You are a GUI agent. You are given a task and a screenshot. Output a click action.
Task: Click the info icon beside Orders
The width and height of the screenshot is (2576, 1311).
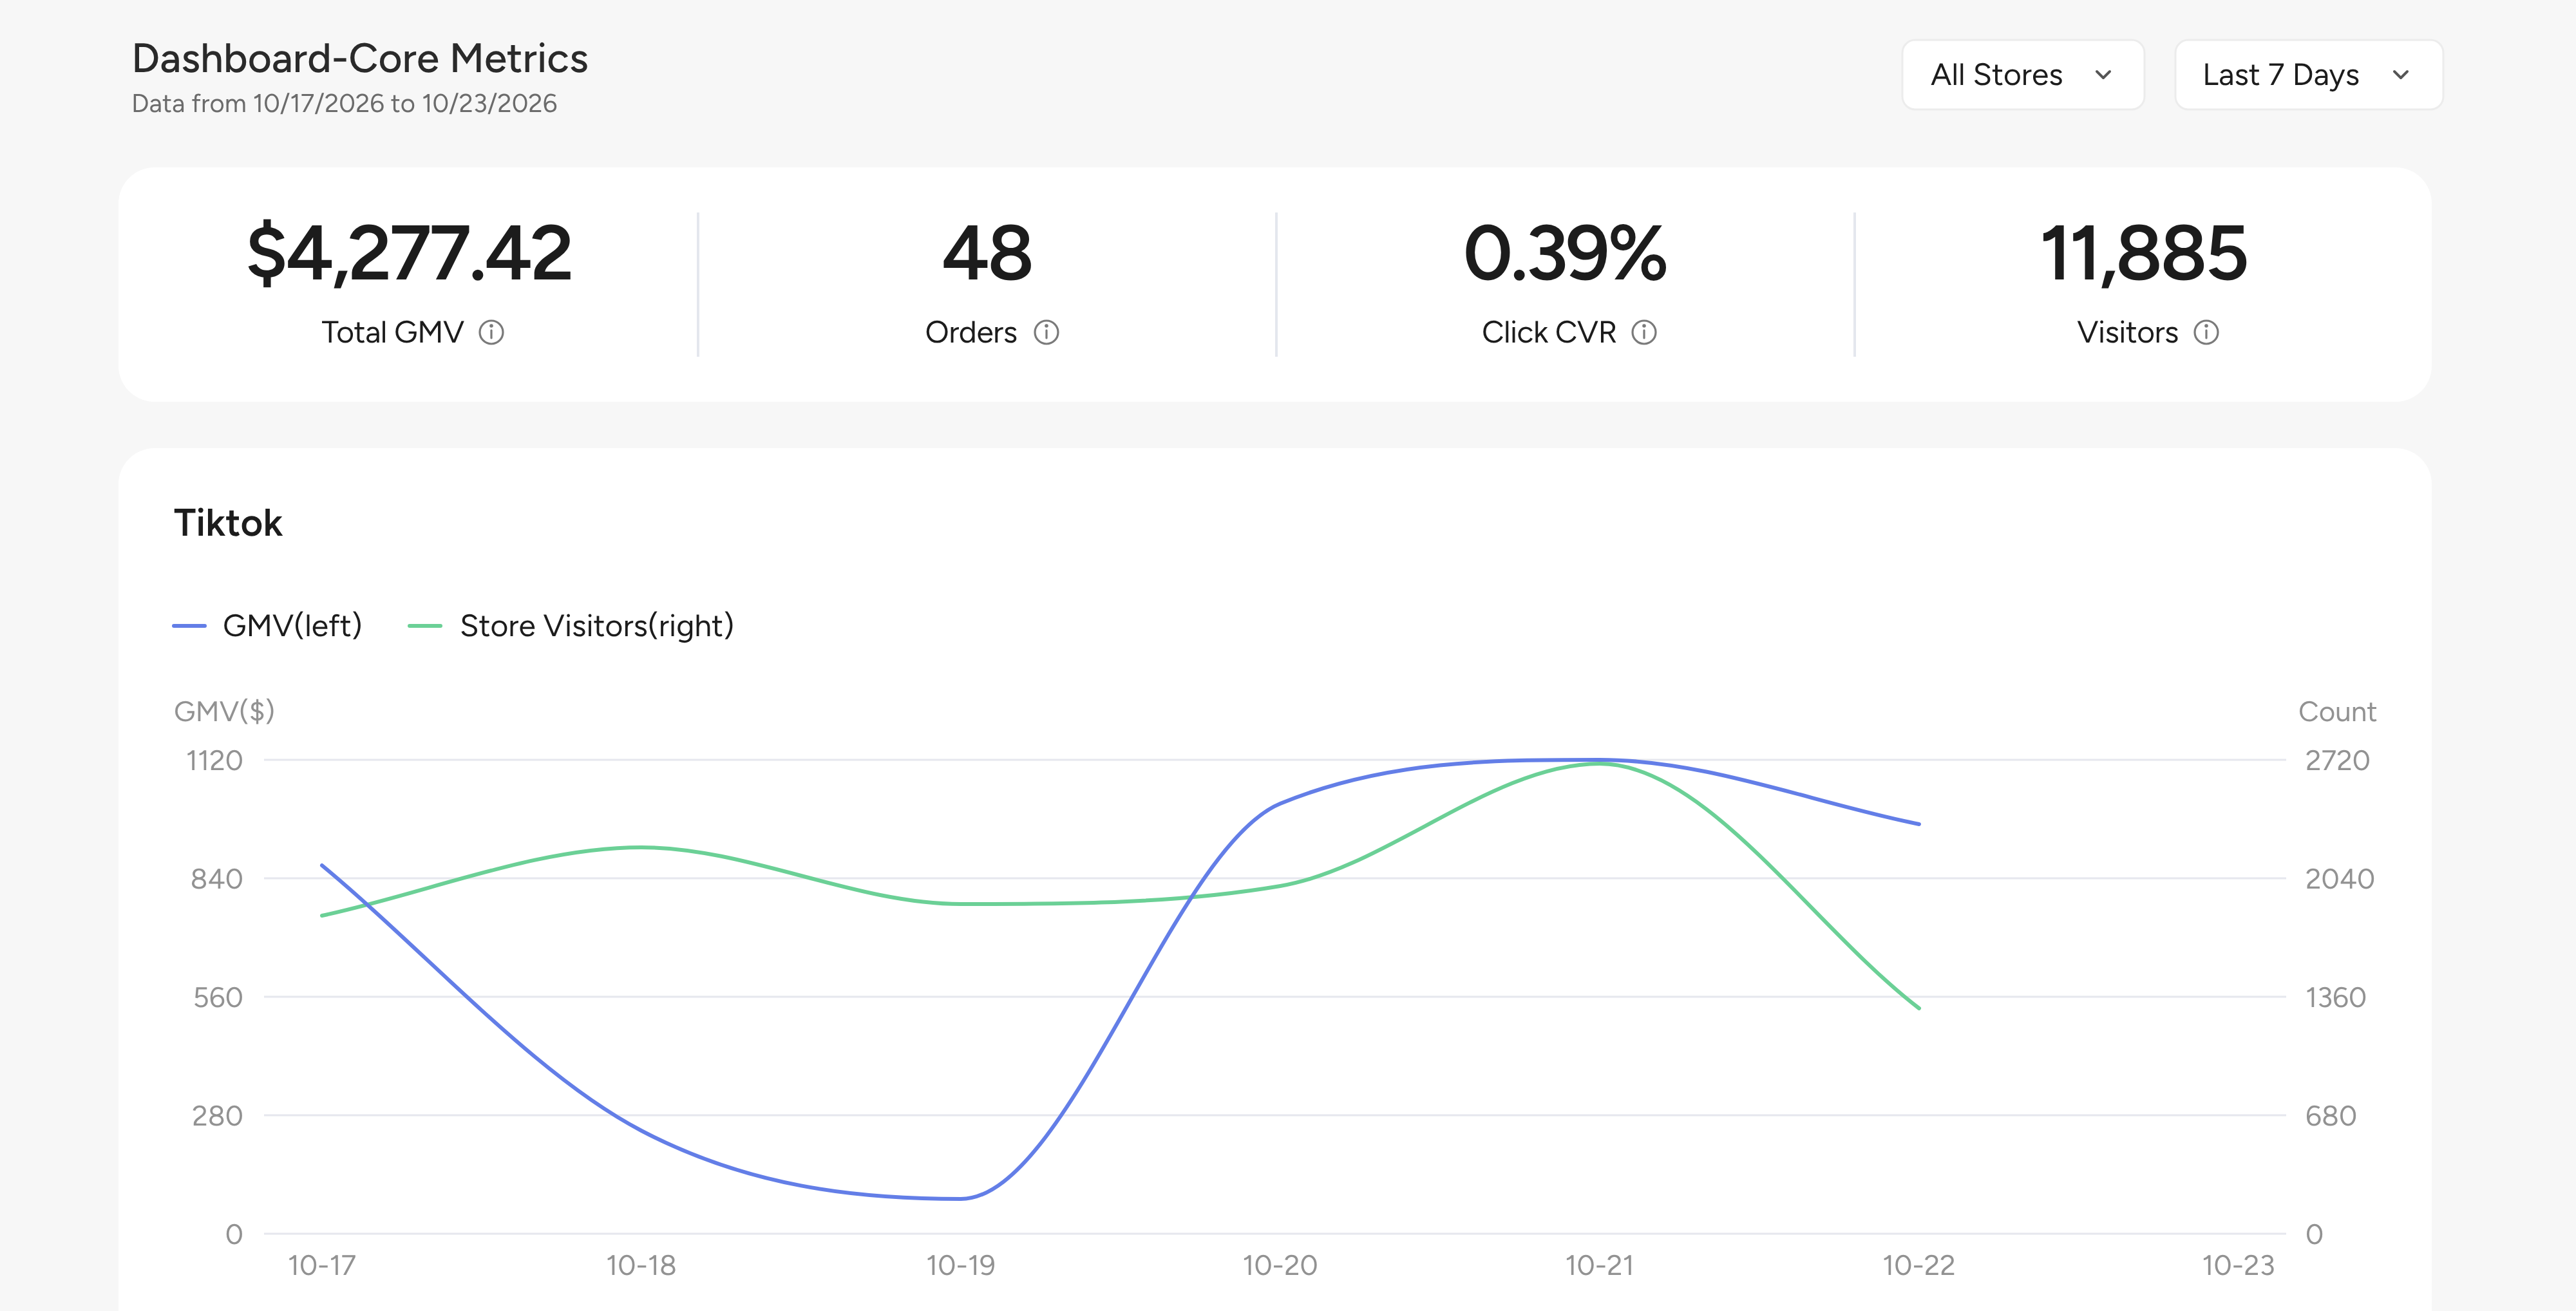1046,332
